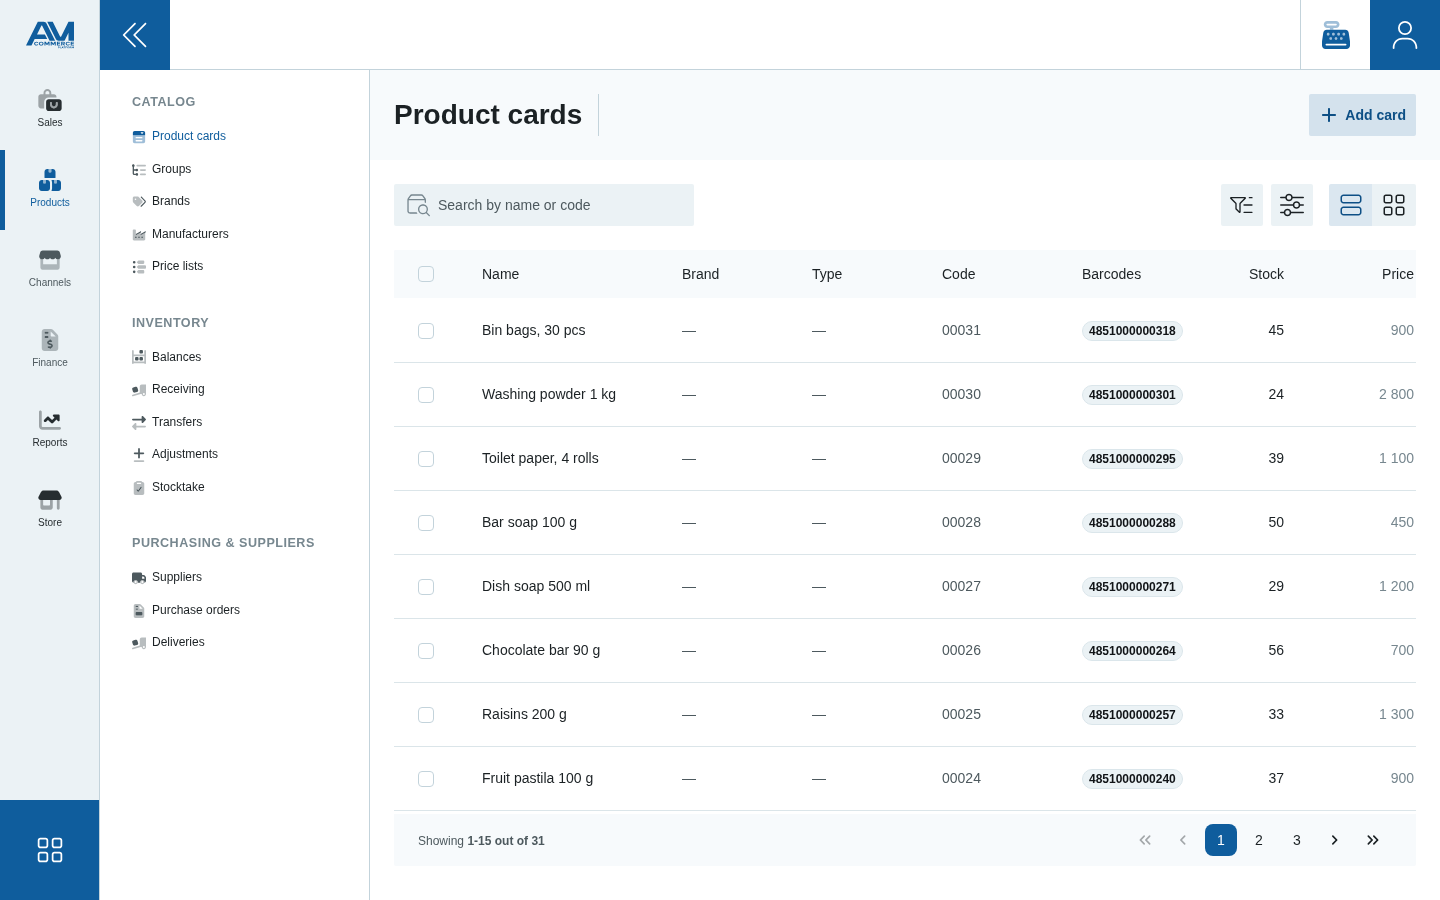Screen dimensions: 1440x900
Task: Switch to list view layout
Action: (1351, 205)
